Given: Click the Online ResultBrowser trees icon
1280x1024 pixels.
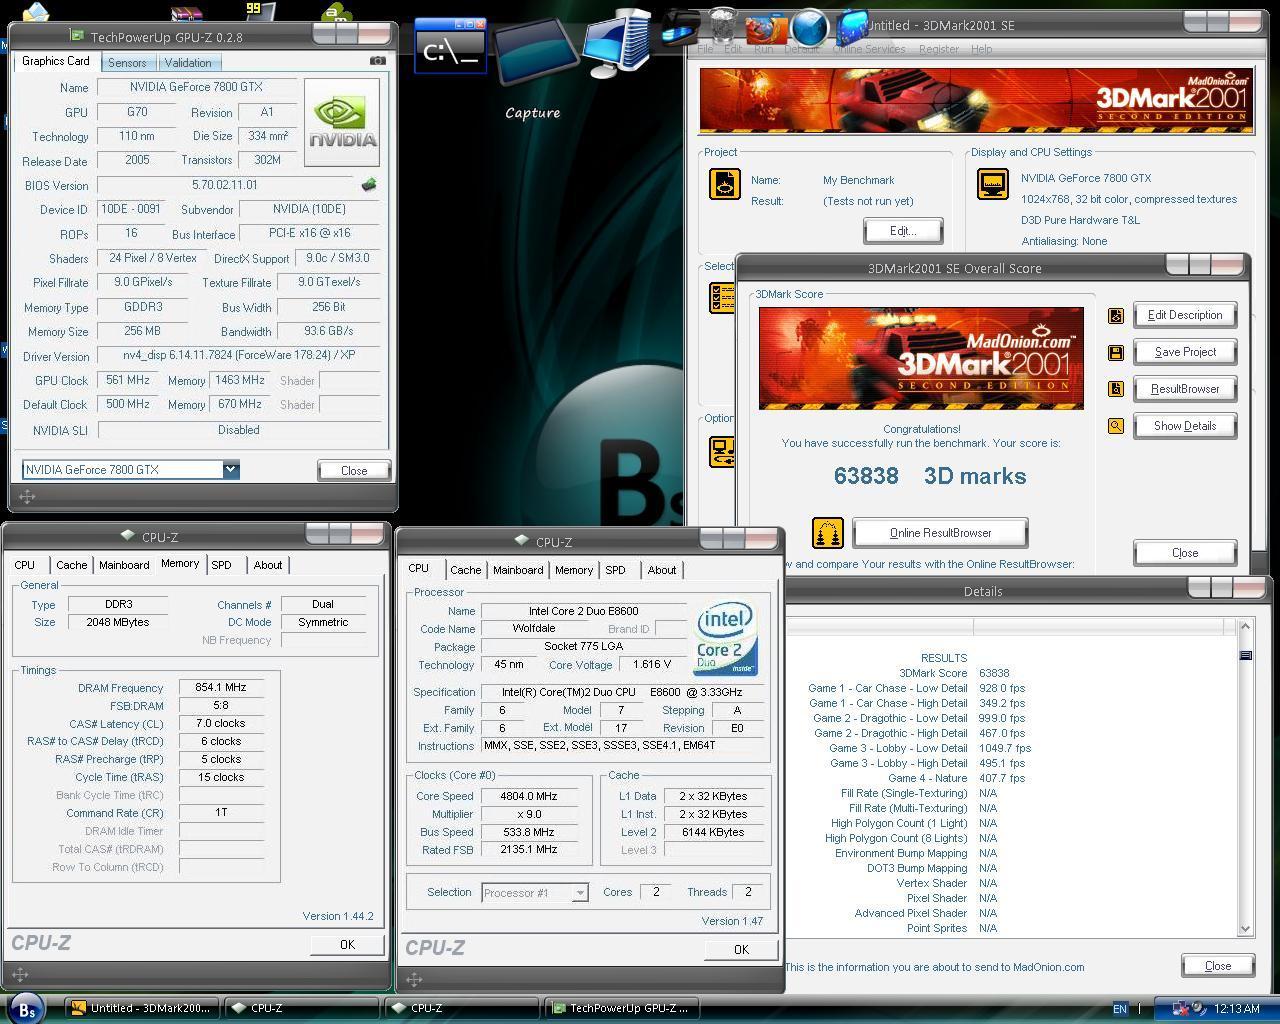Looking at the screenshot, I should point(827,533).
